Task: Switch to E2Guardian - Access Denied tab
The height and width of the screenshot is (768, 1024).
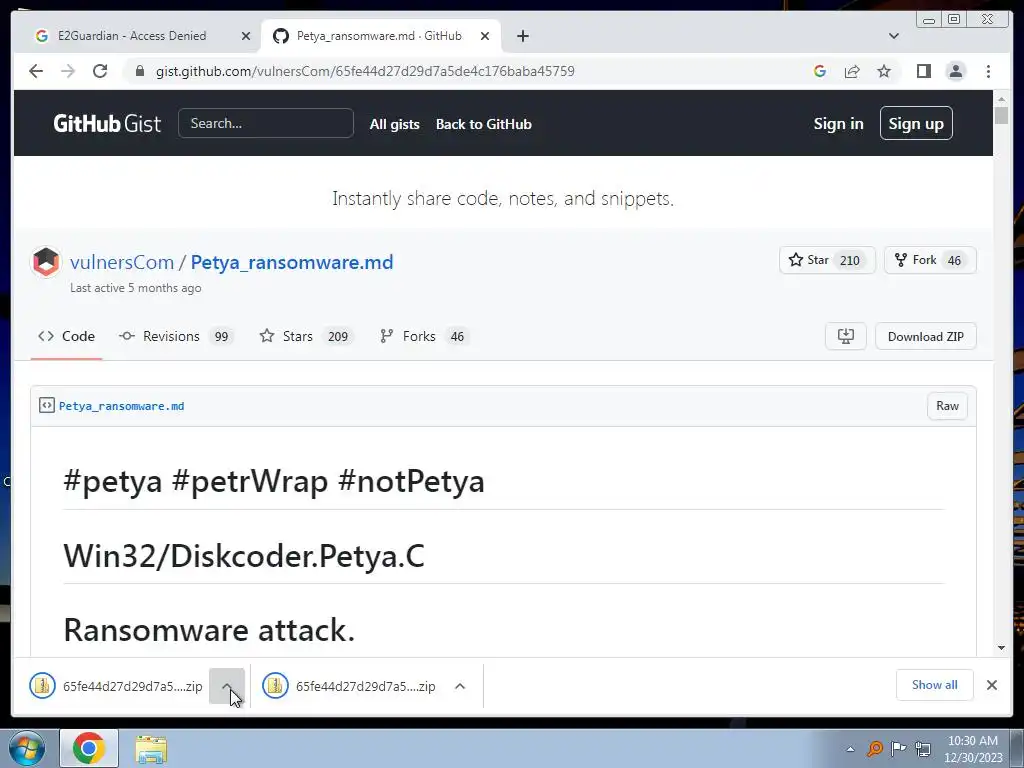Action: (x=132, y=36)
